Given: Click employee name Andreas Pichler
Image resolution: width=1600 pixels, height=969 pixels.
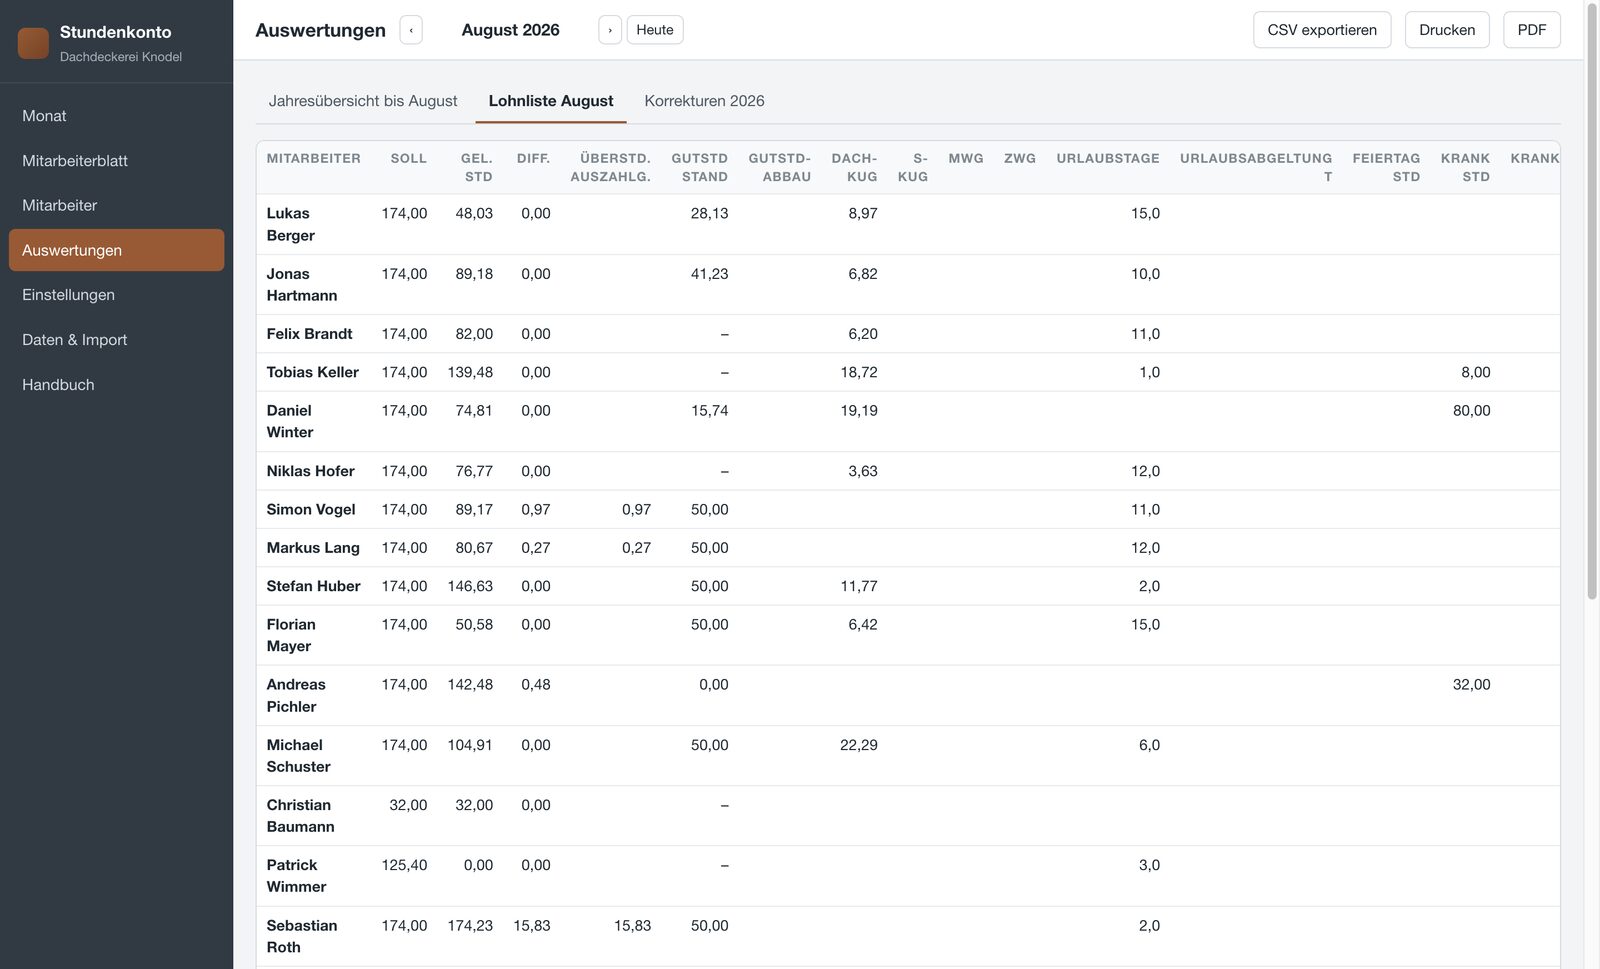Looking at the screenshot, I should [296, 695].
